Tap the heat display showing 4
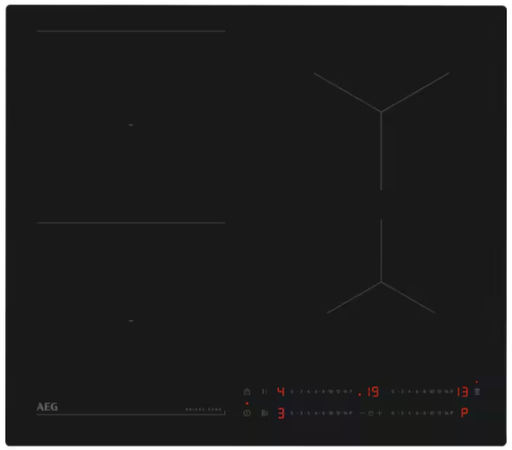Viewport: 512px width, 450px height. [281, 391]
